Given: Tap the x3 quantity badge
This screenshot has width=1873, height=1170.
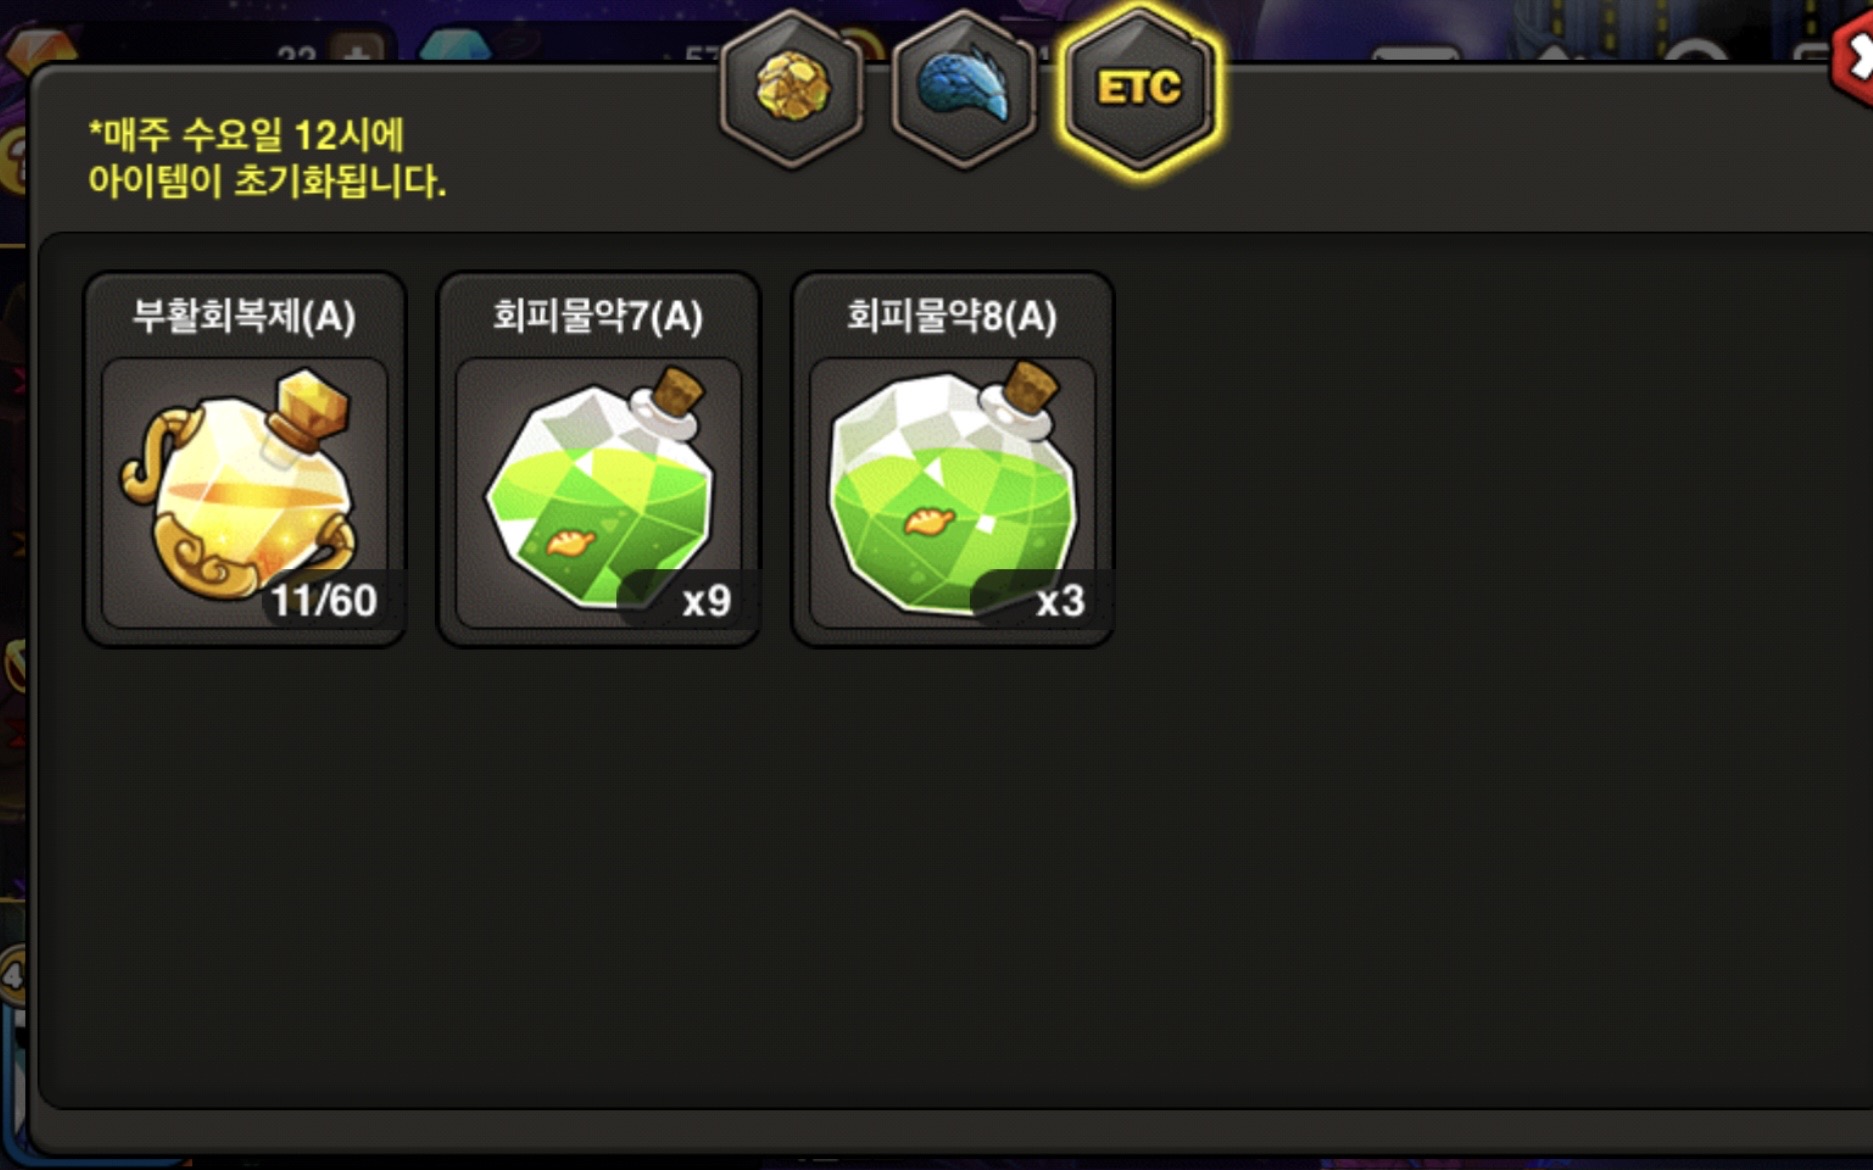Looking at the screenshot, I should pos(1060,601).
